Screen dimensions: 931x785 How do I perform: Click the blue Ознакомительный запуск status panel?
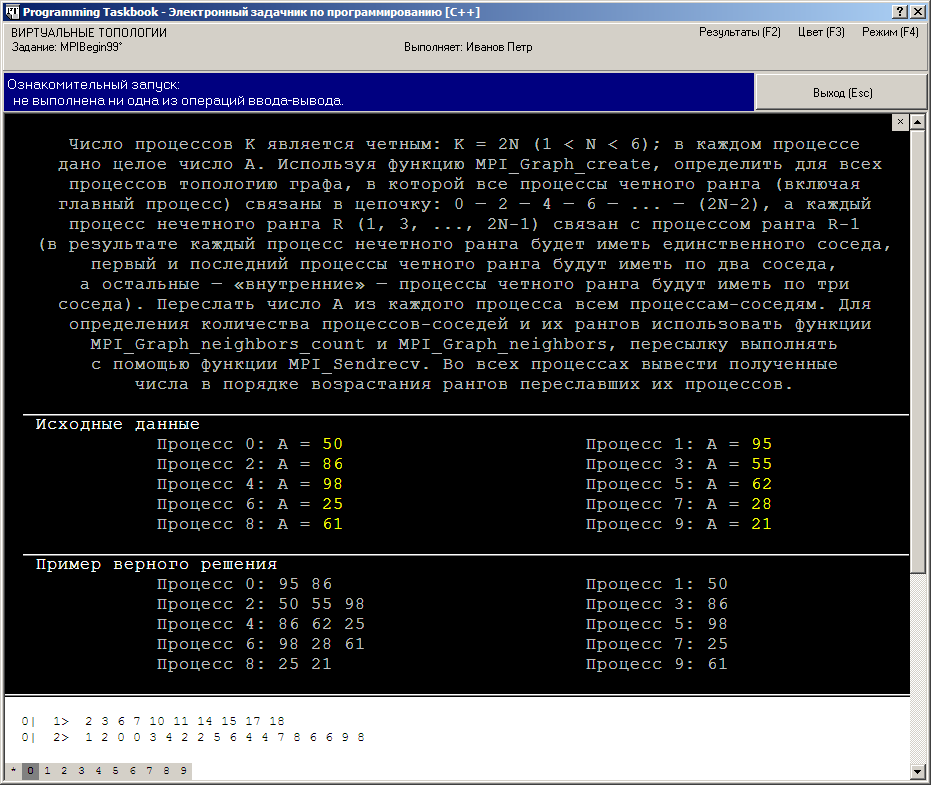pos(378,93)
